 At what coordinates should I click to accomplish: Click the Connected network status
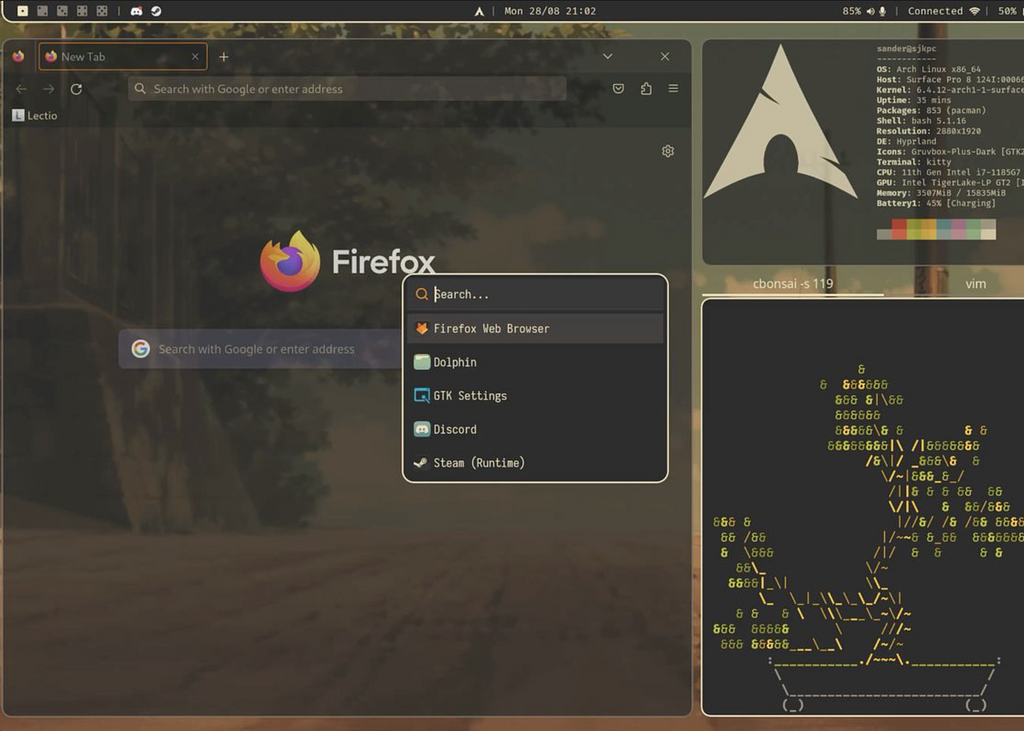click(x=935, y=11)
